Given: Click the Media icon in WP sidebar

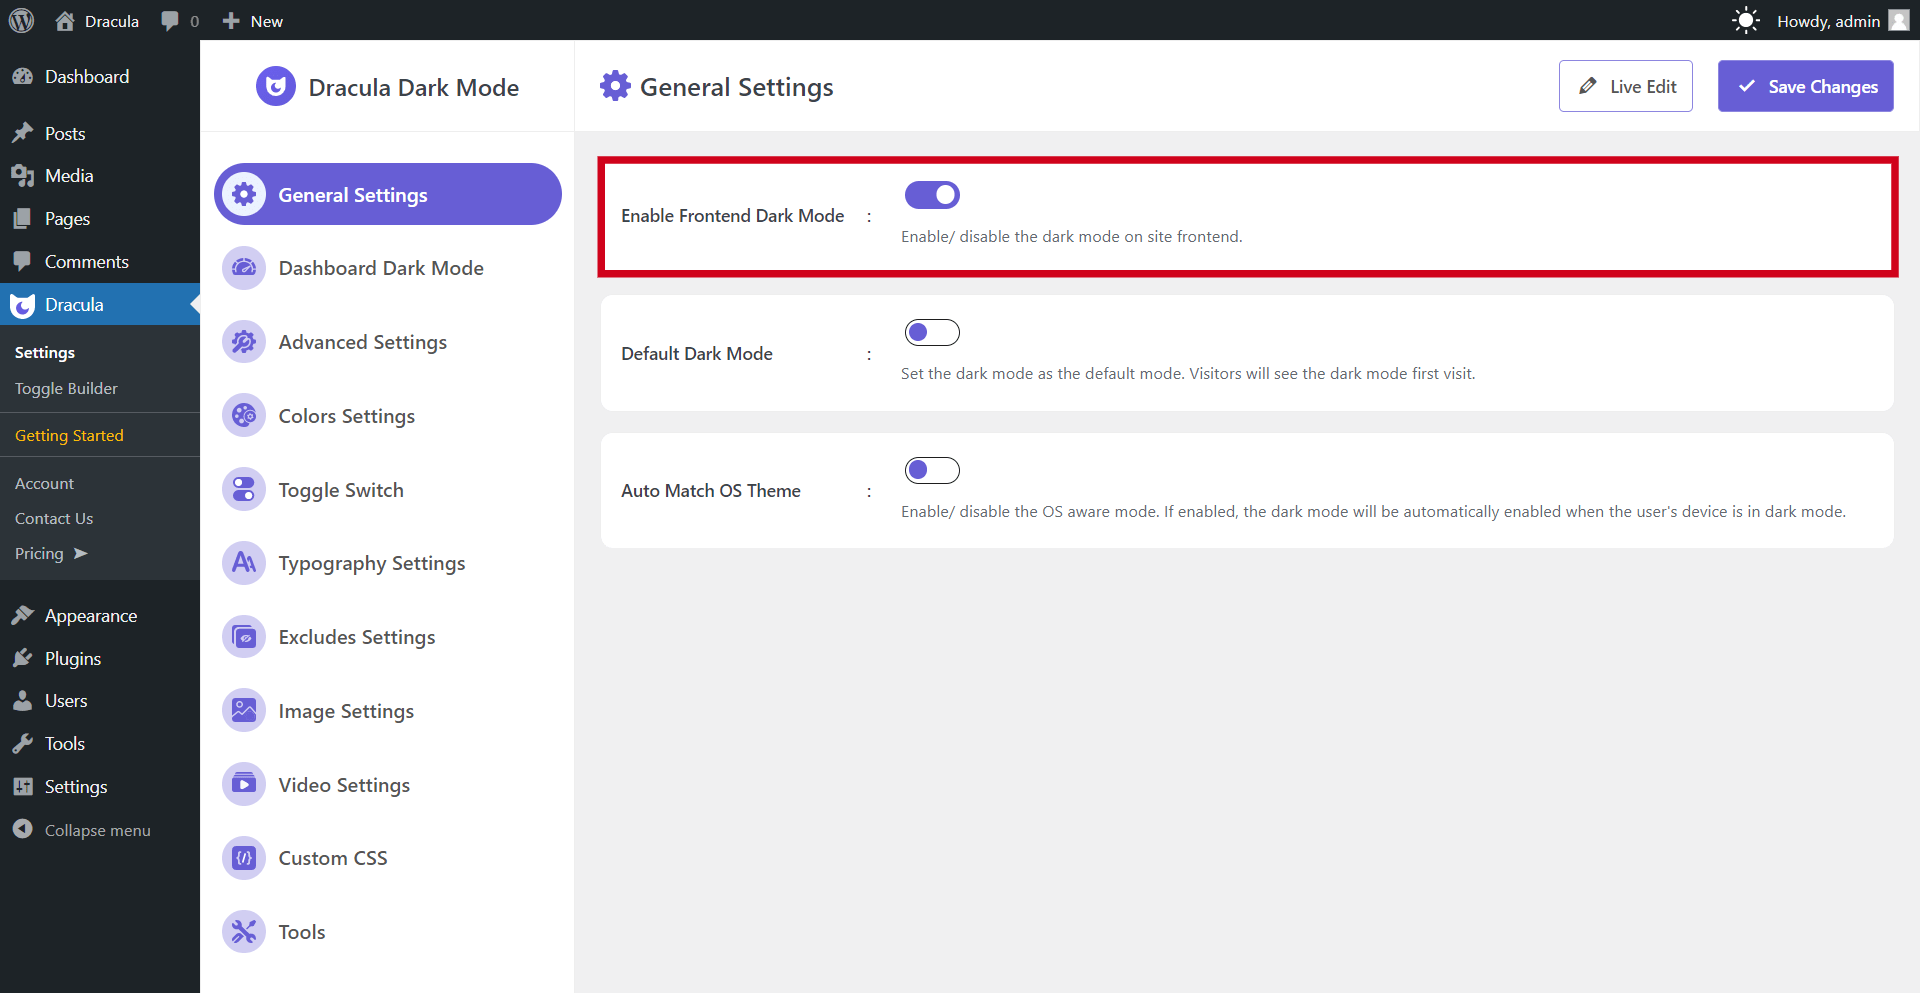Looking at the screenshot, I should tap(22, 176).
